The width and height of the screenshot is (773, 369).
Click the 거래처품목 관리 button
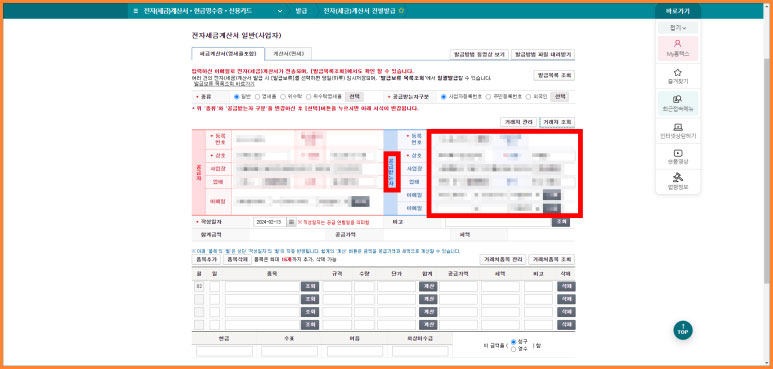[502, 259]
